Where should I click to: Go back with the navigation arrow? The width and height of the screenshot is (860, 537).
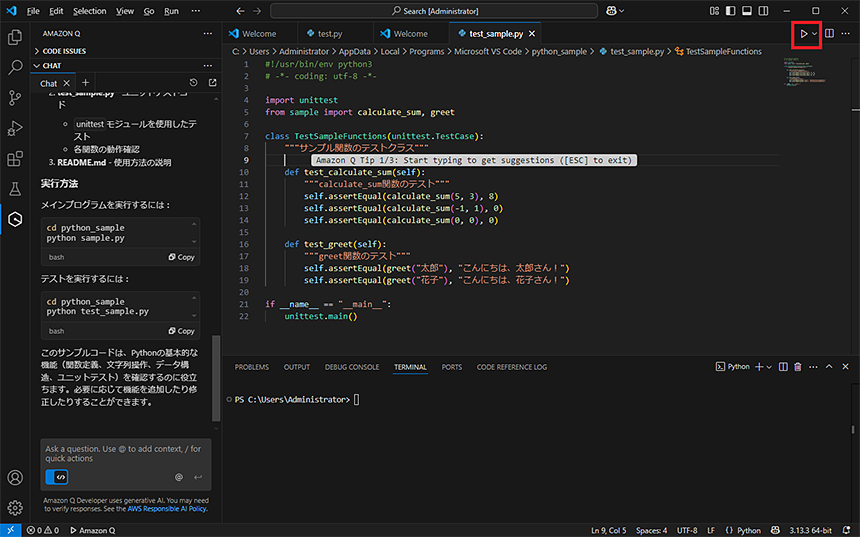tap(240, 11)
